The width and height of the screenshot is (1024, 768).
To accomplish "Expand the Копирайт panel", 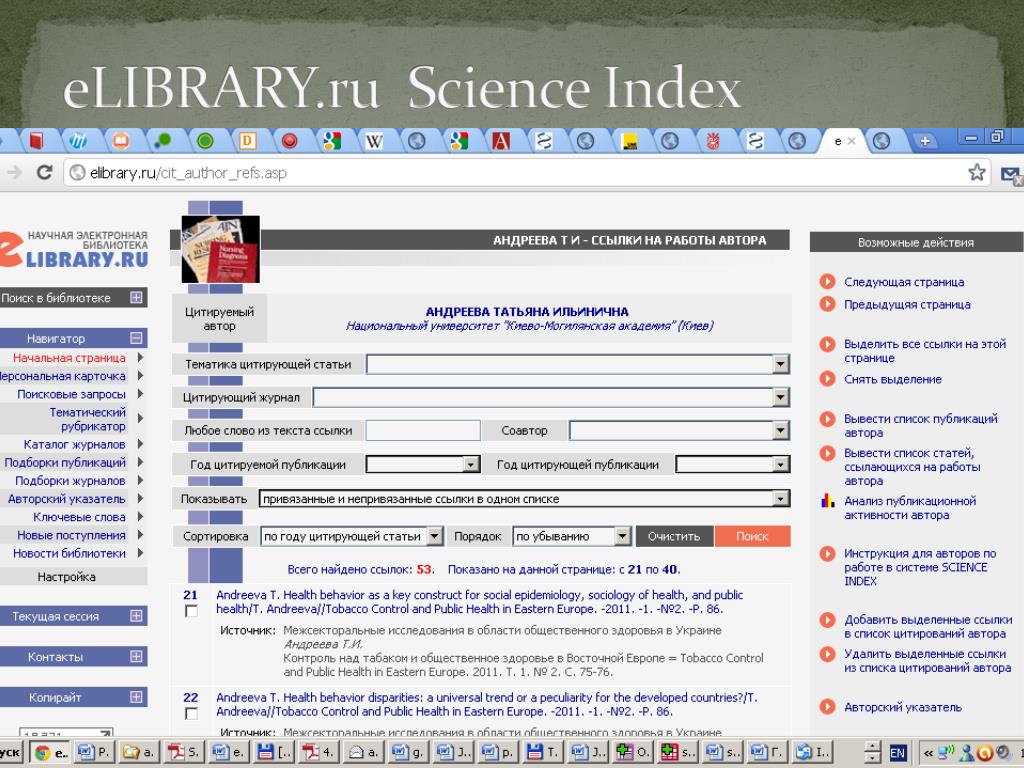I will [x=136, y=697].
